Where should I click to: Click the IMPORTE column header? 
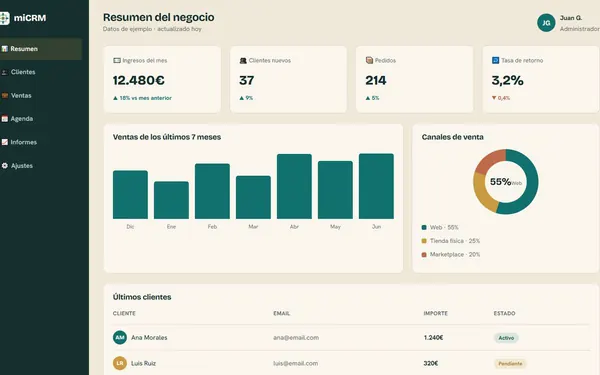(435, 313)
